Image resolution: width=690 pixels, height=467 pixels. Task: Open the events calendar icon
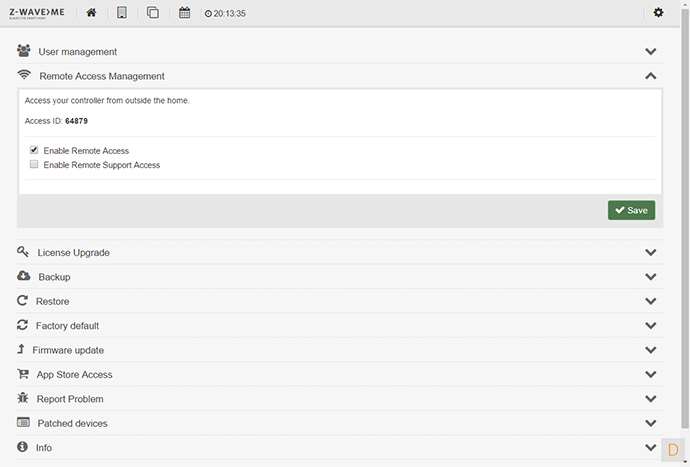(184, 13)
